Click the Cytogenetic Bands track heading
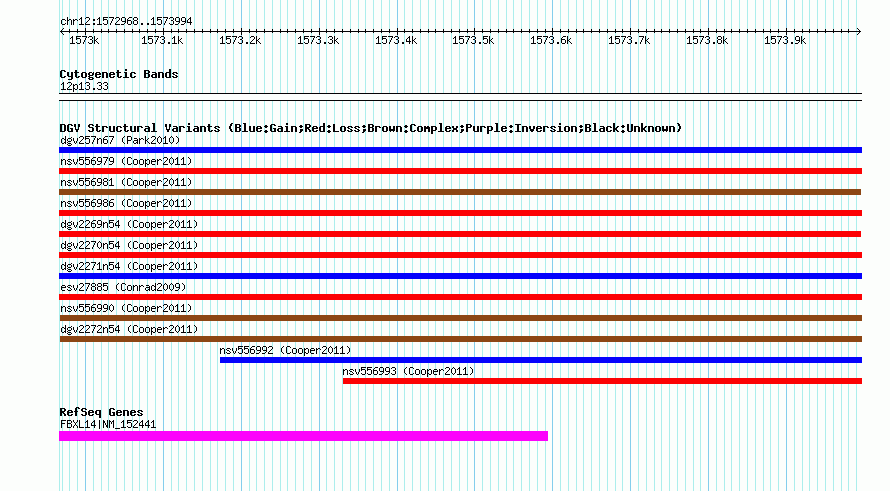Viewport: 890px width, 491px height. pos(119,74)
